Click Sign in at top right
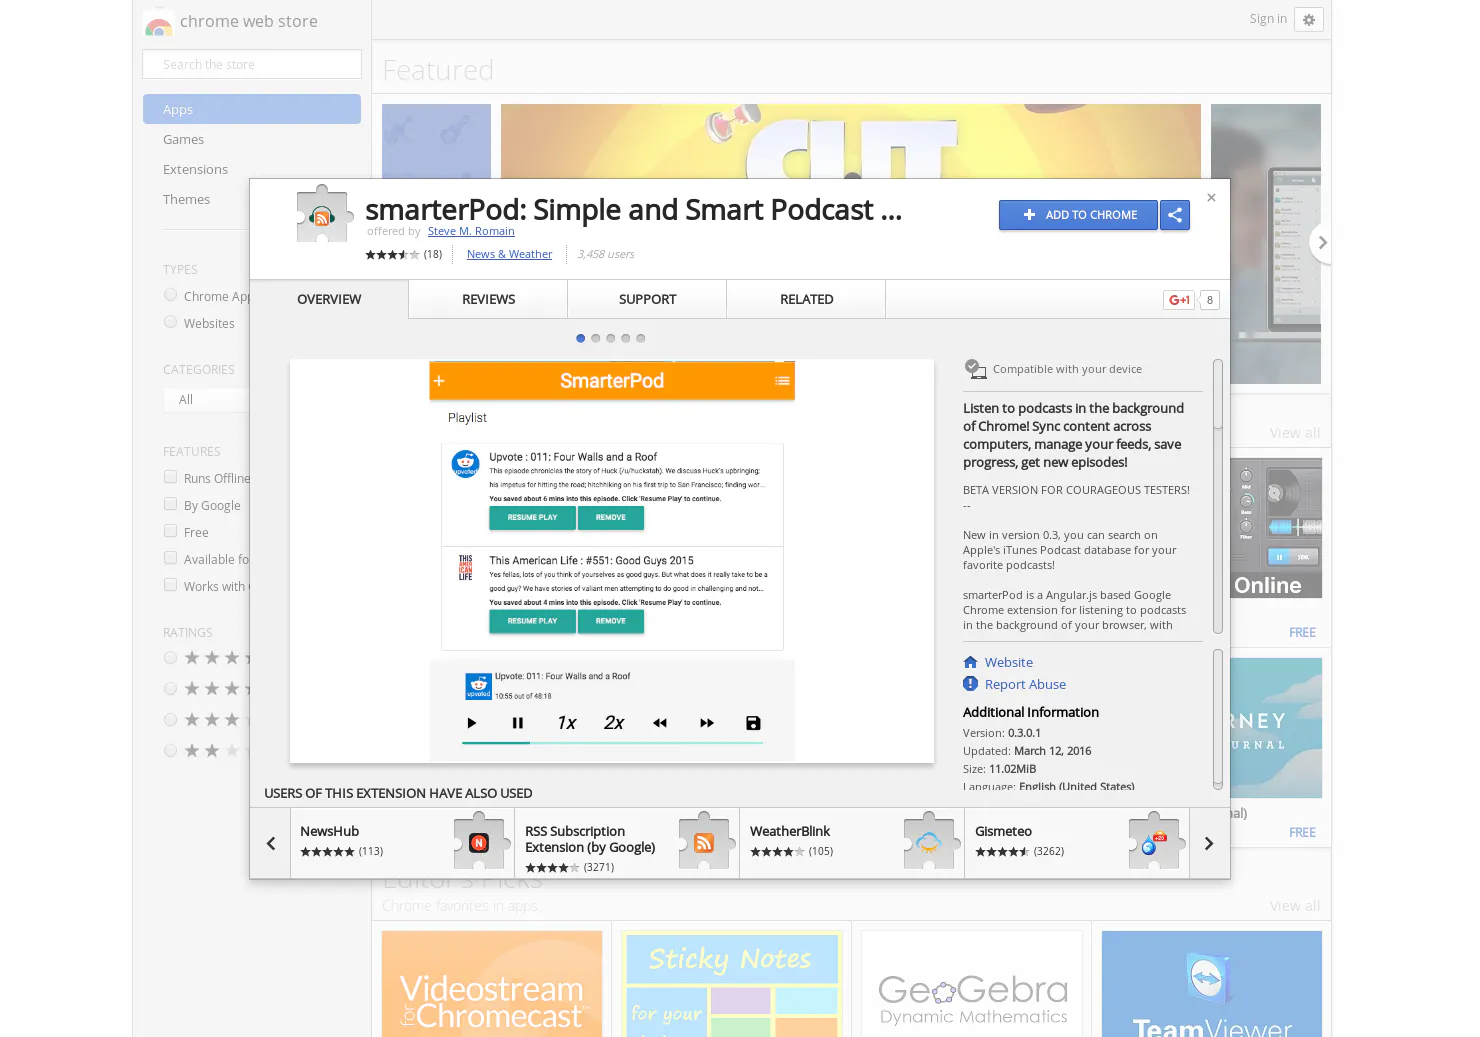This screenshot has width=1480, height=1037. tap(1268, 19)
